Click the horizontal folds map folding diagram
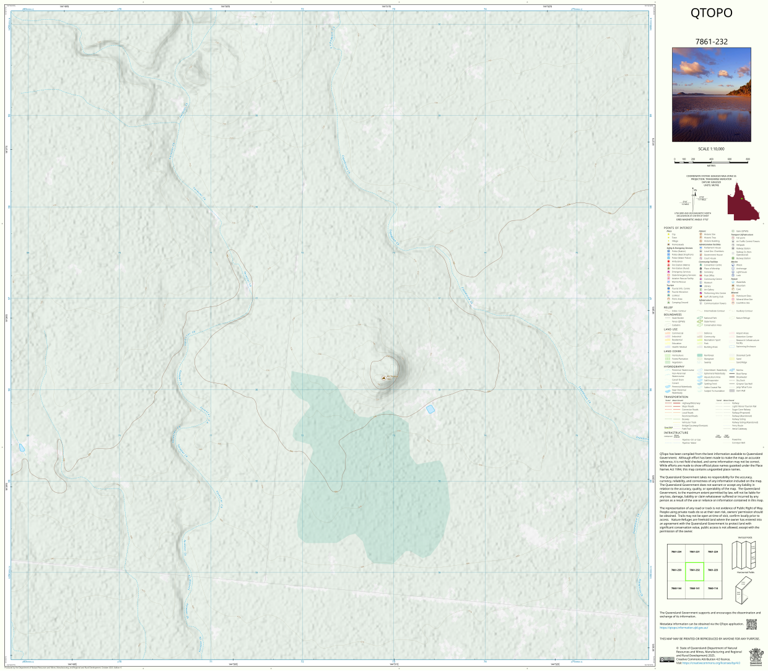The image size is (768, 671). (744, 555)
